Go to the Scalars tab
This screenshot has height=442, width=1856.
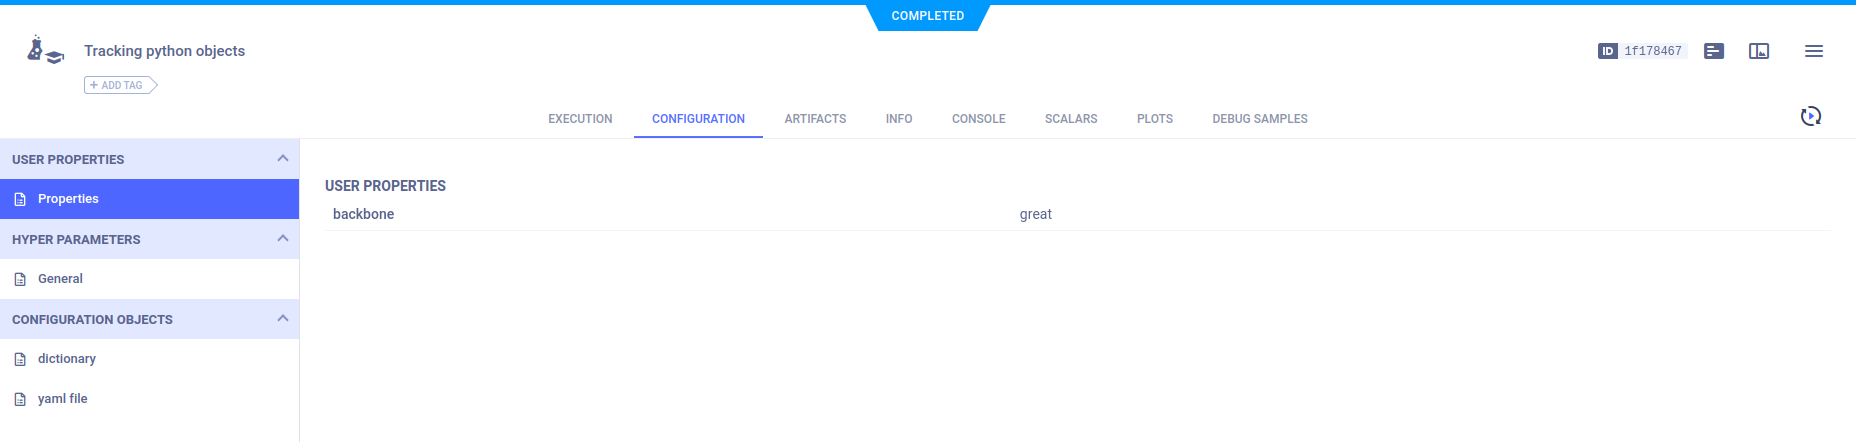coord(1070,119)
